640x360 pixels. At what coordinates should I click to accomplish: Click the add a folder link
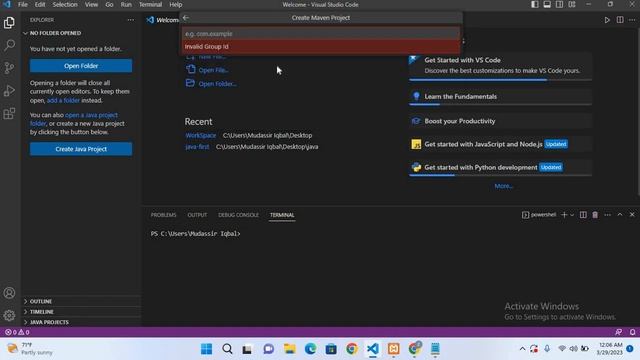pos(63,100)
